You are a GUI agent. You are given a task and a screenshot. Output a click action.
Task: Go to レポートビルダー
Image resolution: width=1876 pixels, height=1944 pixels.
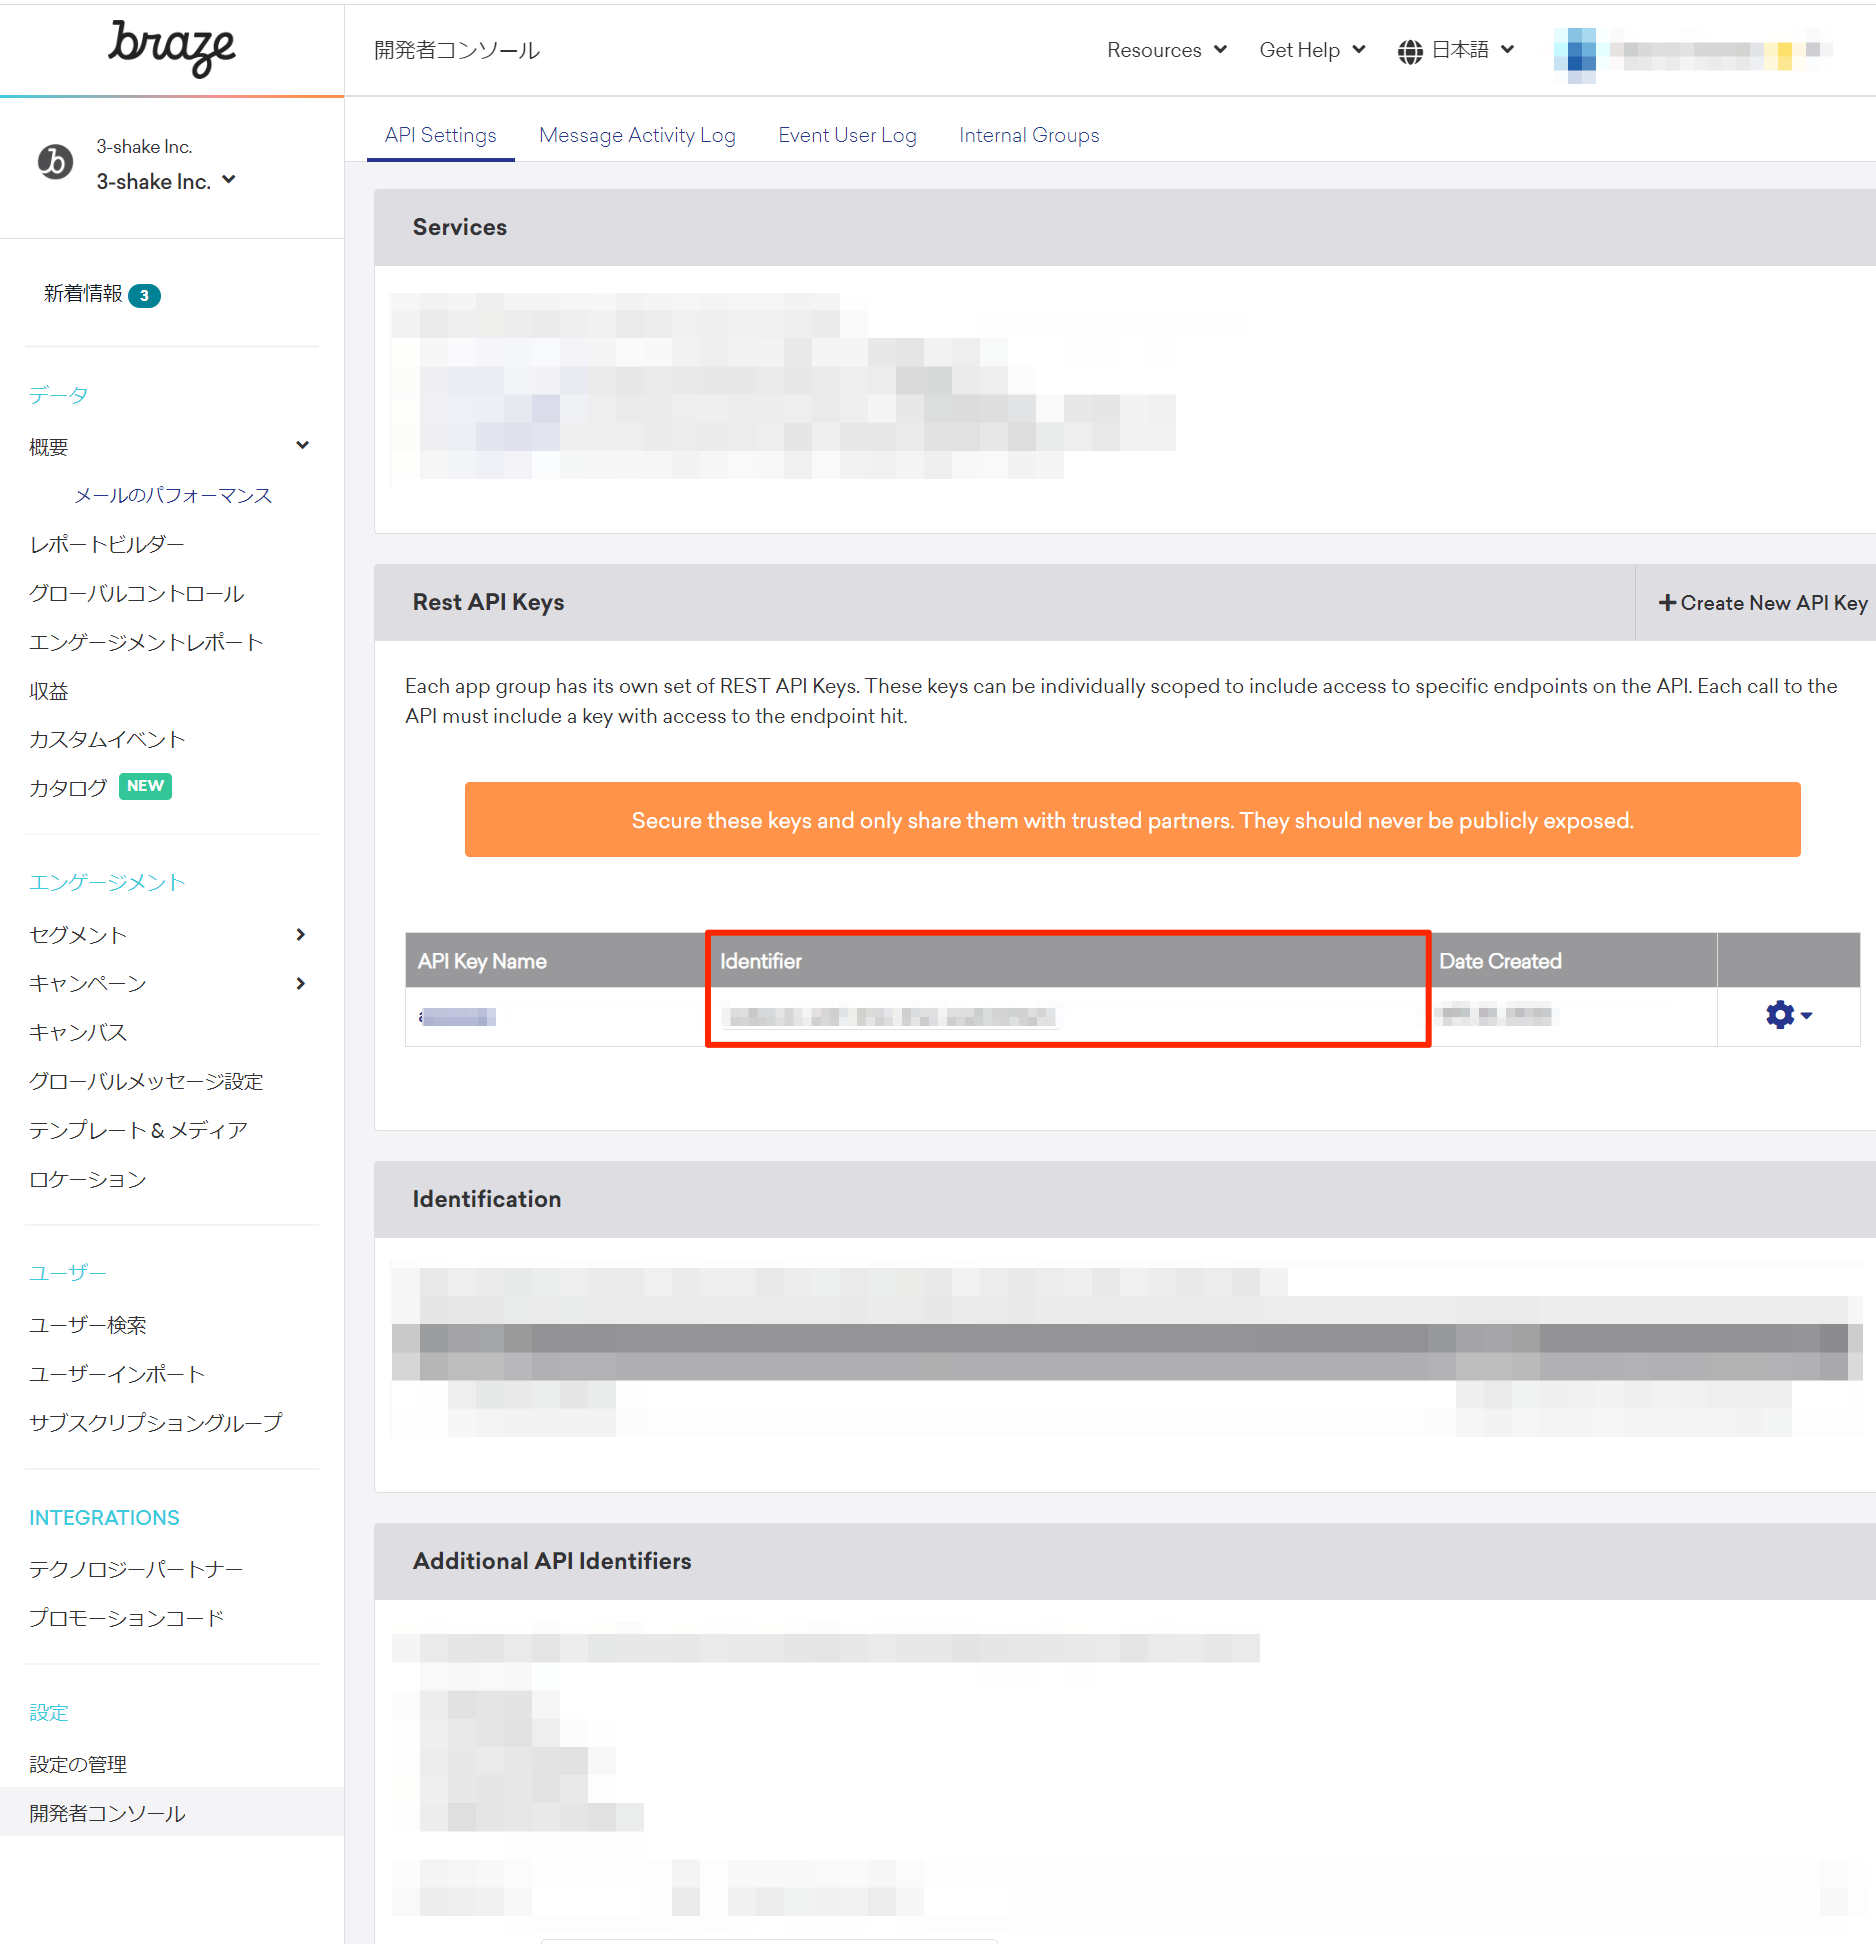[107, 544]
